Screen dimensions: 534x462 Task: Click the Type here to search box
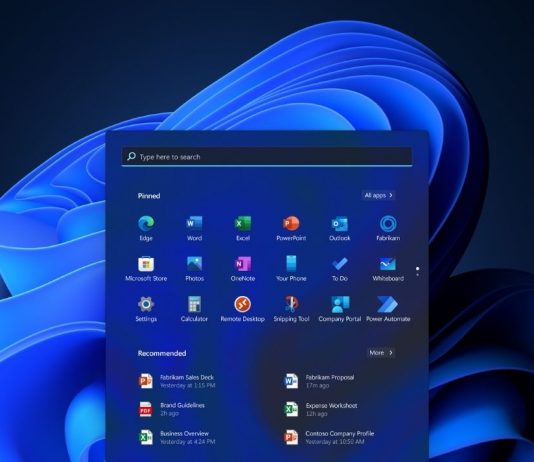click(267, 157)
